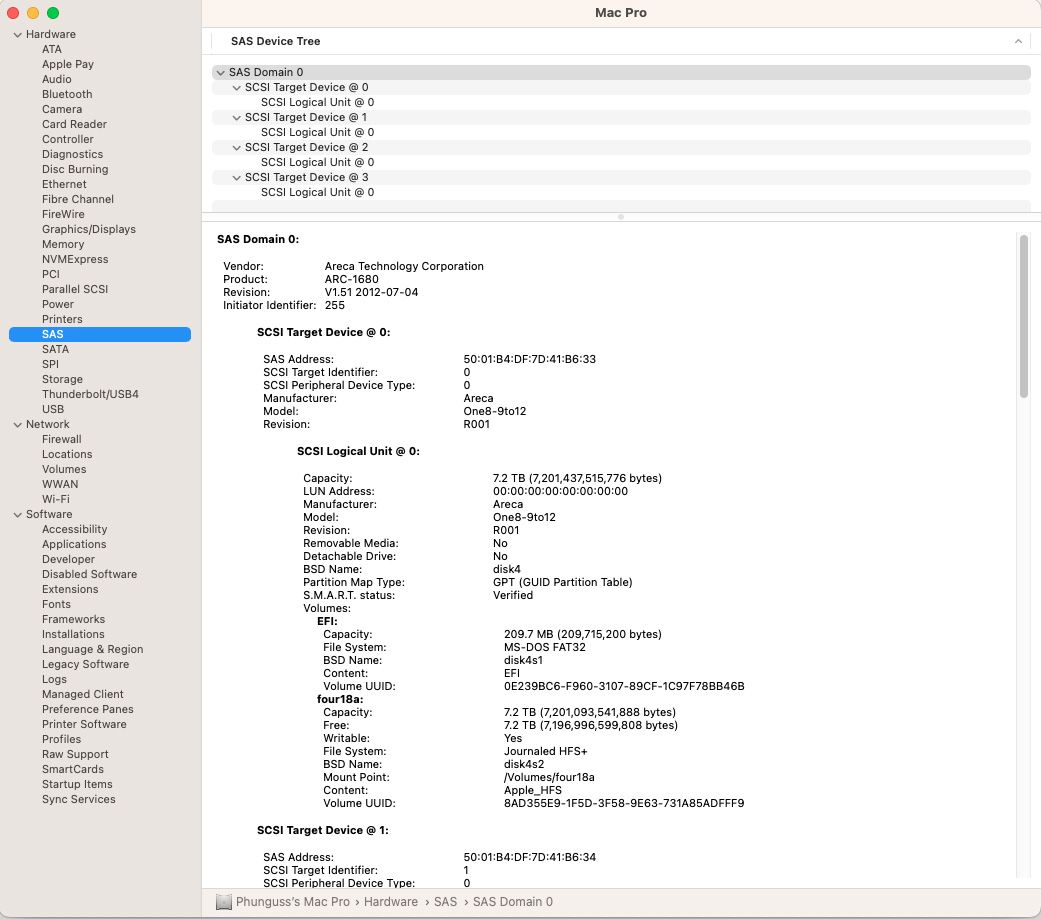Screen dimensions: 1041x919
Task: Select the Storage sidebar item
Action: pos(62,379)
